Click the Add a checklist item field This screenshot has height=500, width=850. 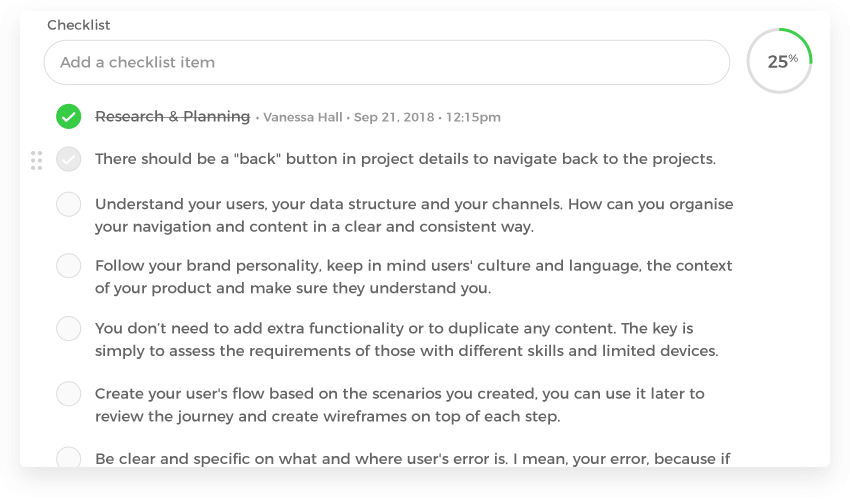tap(386, 62)
